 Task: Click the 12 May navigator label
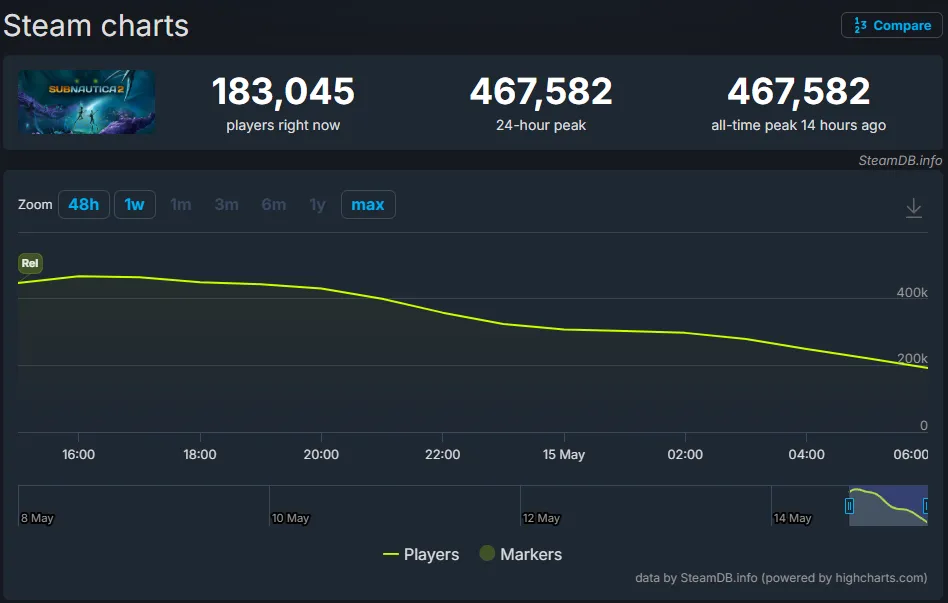pos(541,518)
